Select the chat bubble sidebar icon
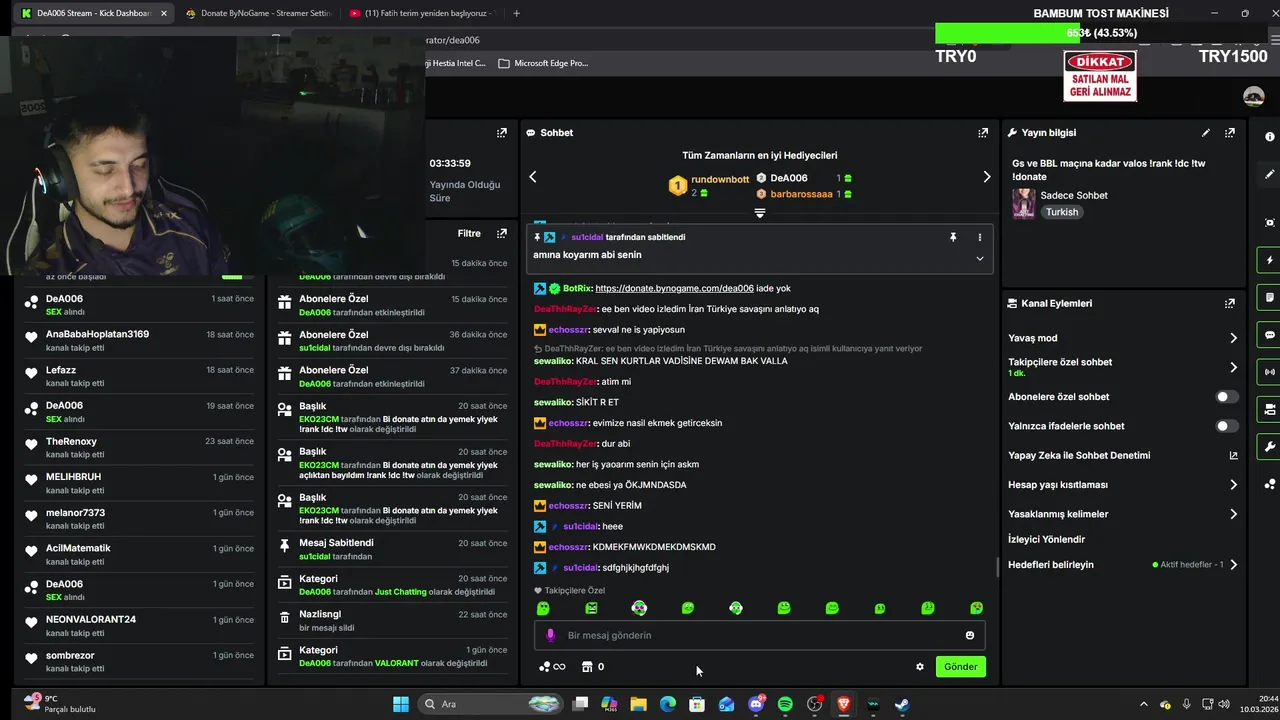Screen dimensions: 1280x720 tap(1270, 335)
